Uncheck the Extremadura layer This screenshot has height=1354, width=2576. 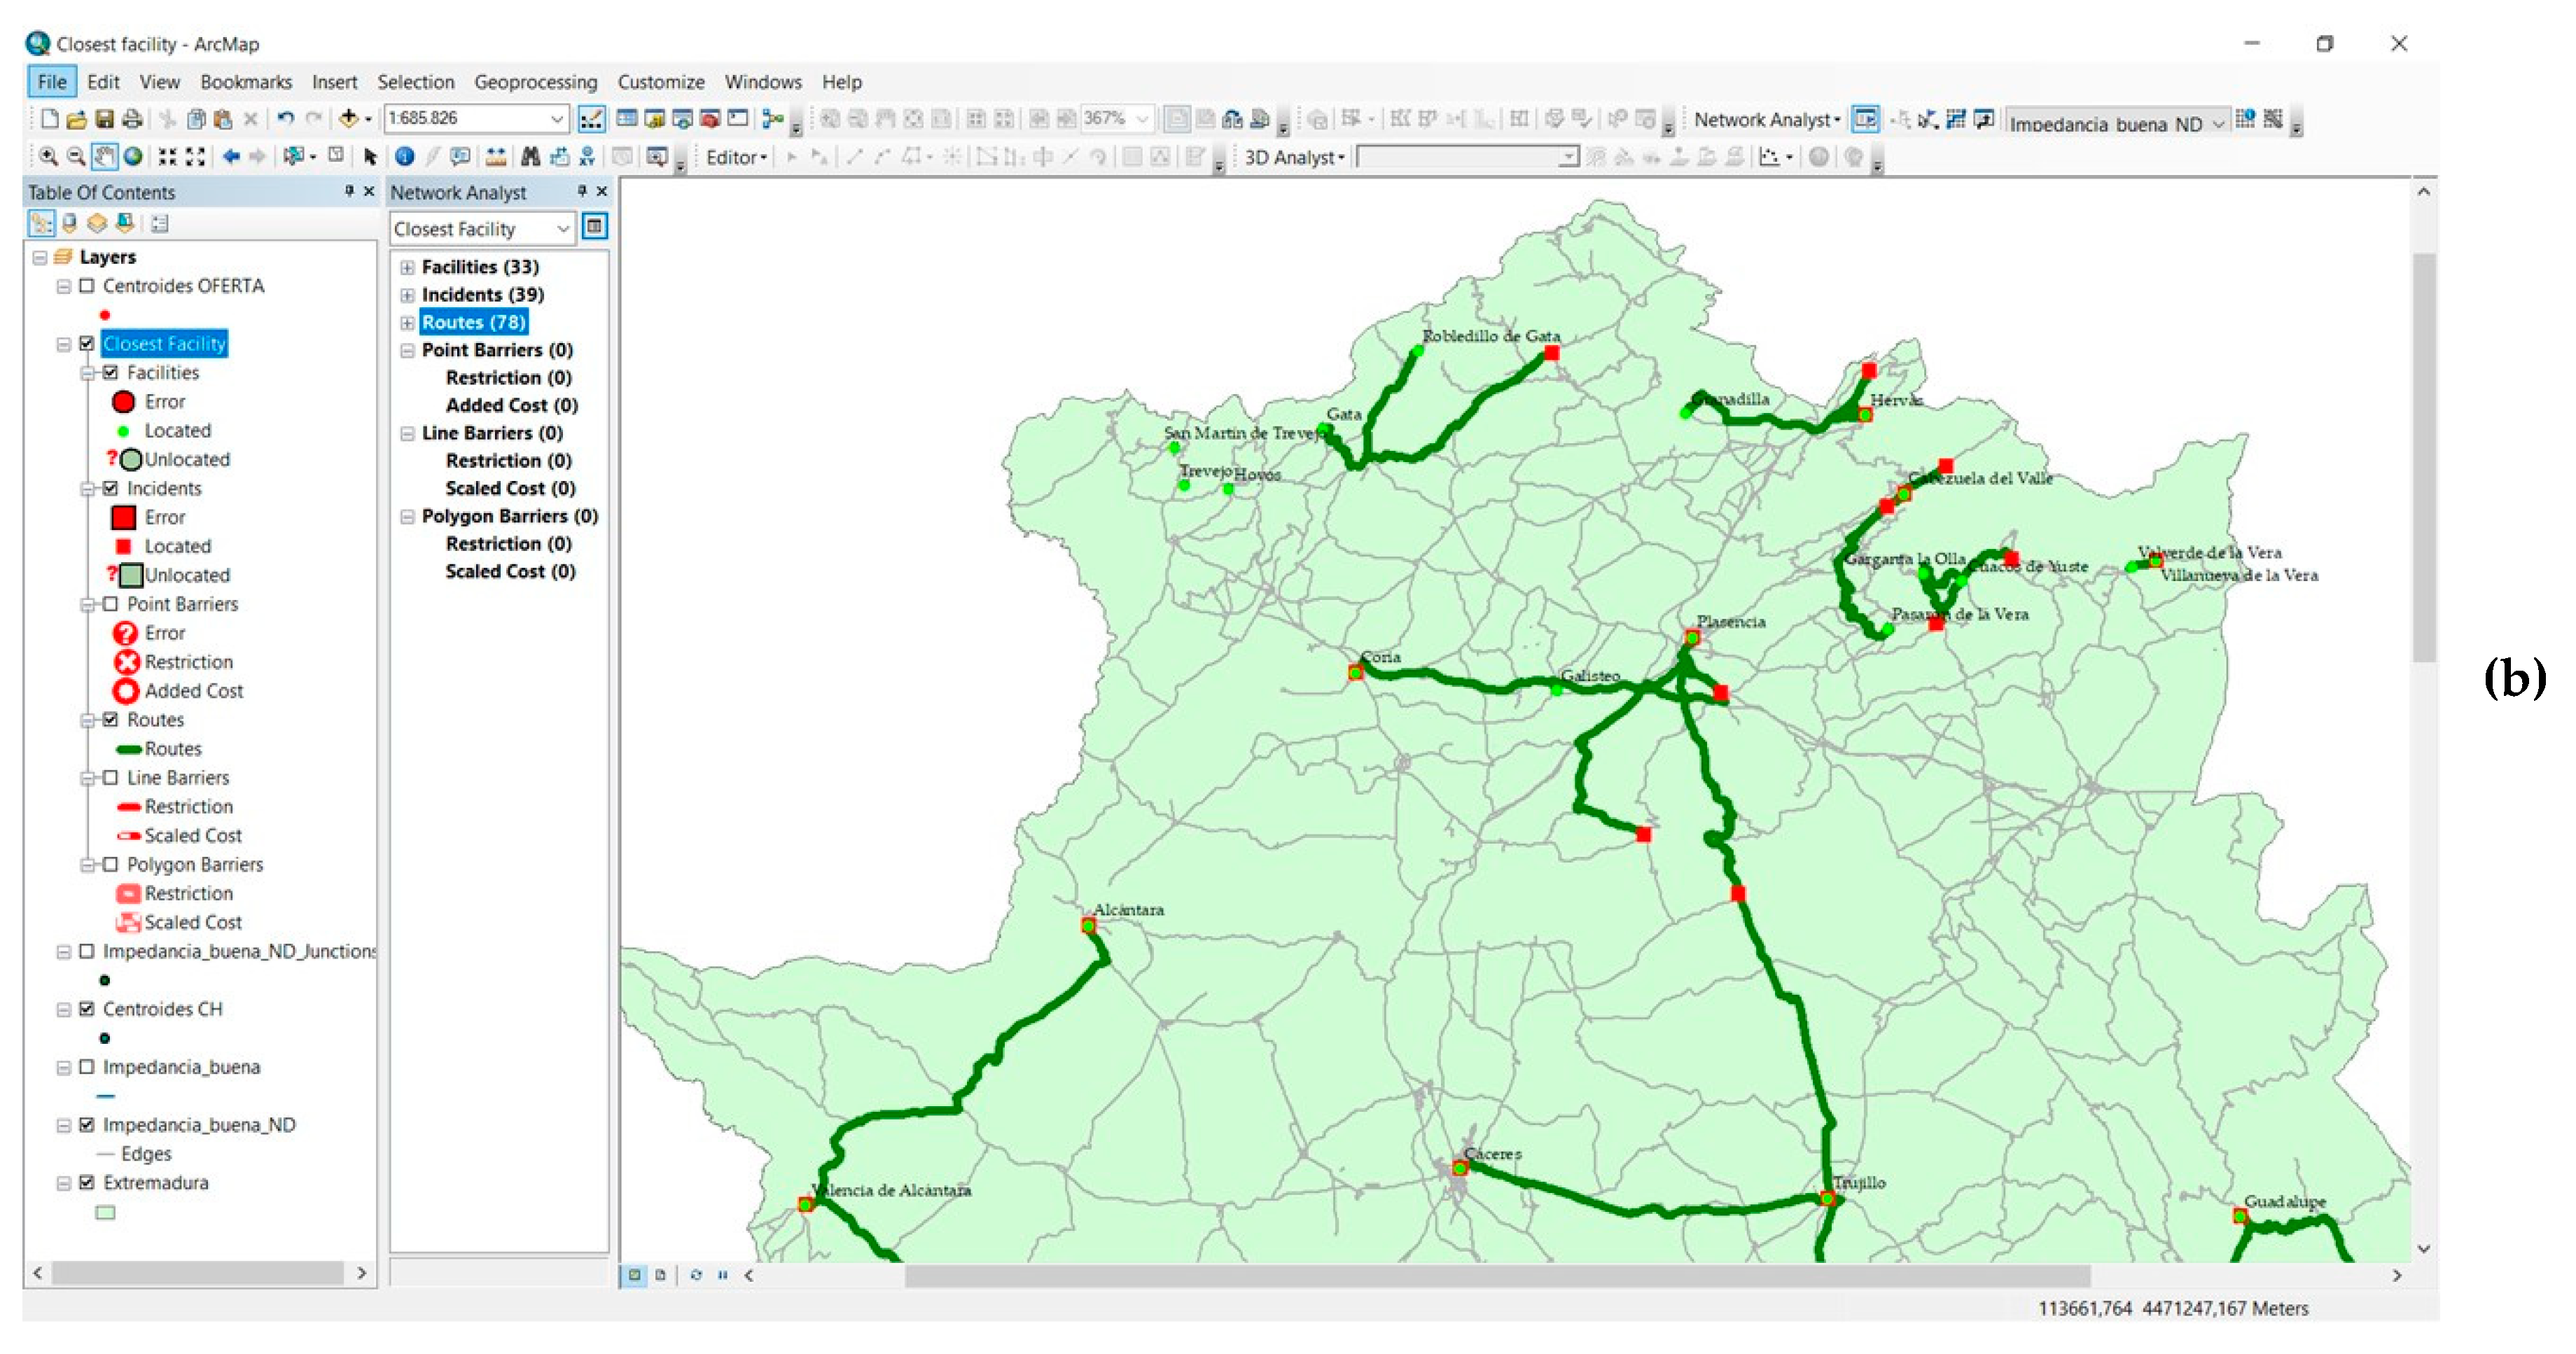pos(87,1183)
